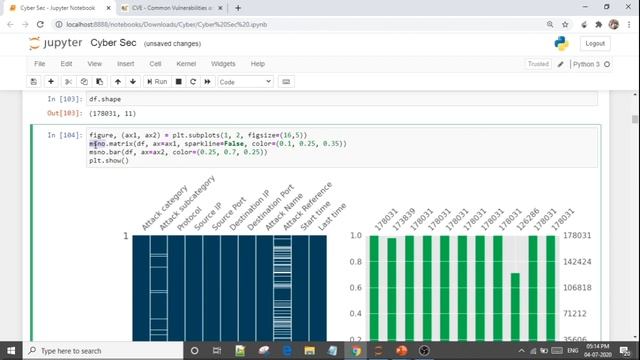Click the Trusted notebook indicator
This screenshot has height=360, width=640.
pos(538,64)
